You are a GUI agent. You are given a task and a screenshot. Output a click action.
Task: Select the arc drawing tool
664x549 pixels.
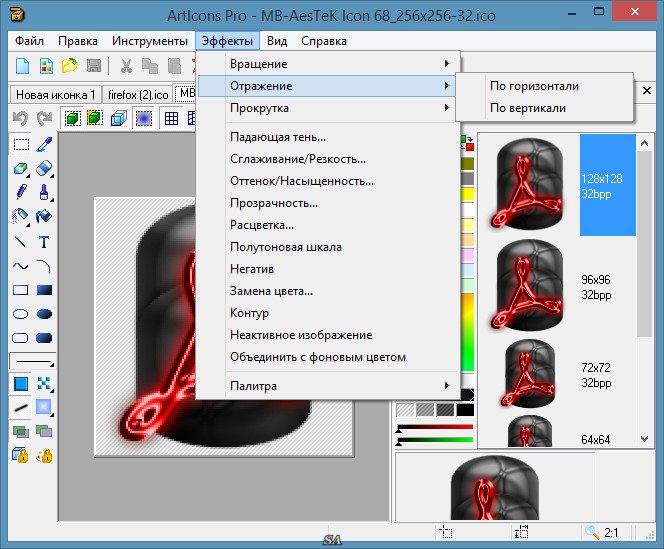tap(44, 266)
